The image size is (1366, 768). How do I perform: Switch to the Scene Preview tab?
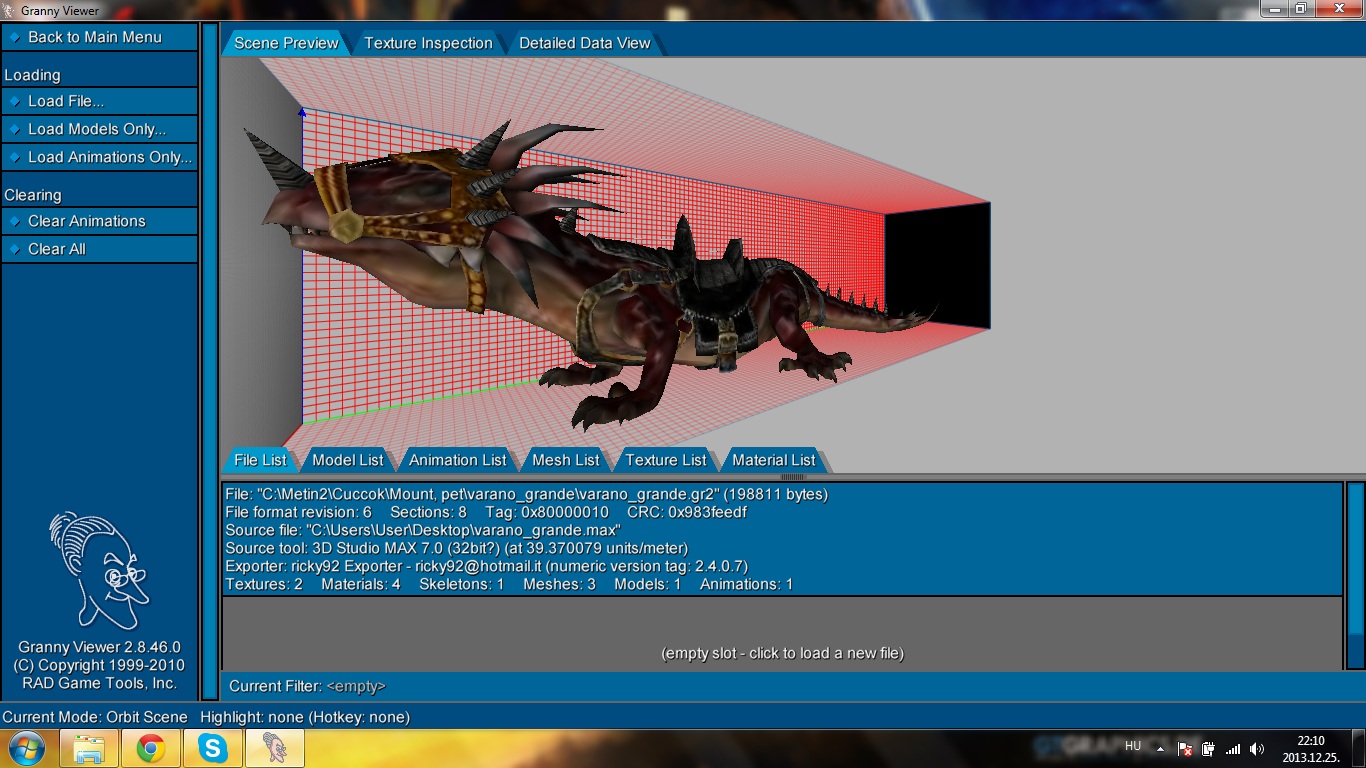[x=286, y=43]
